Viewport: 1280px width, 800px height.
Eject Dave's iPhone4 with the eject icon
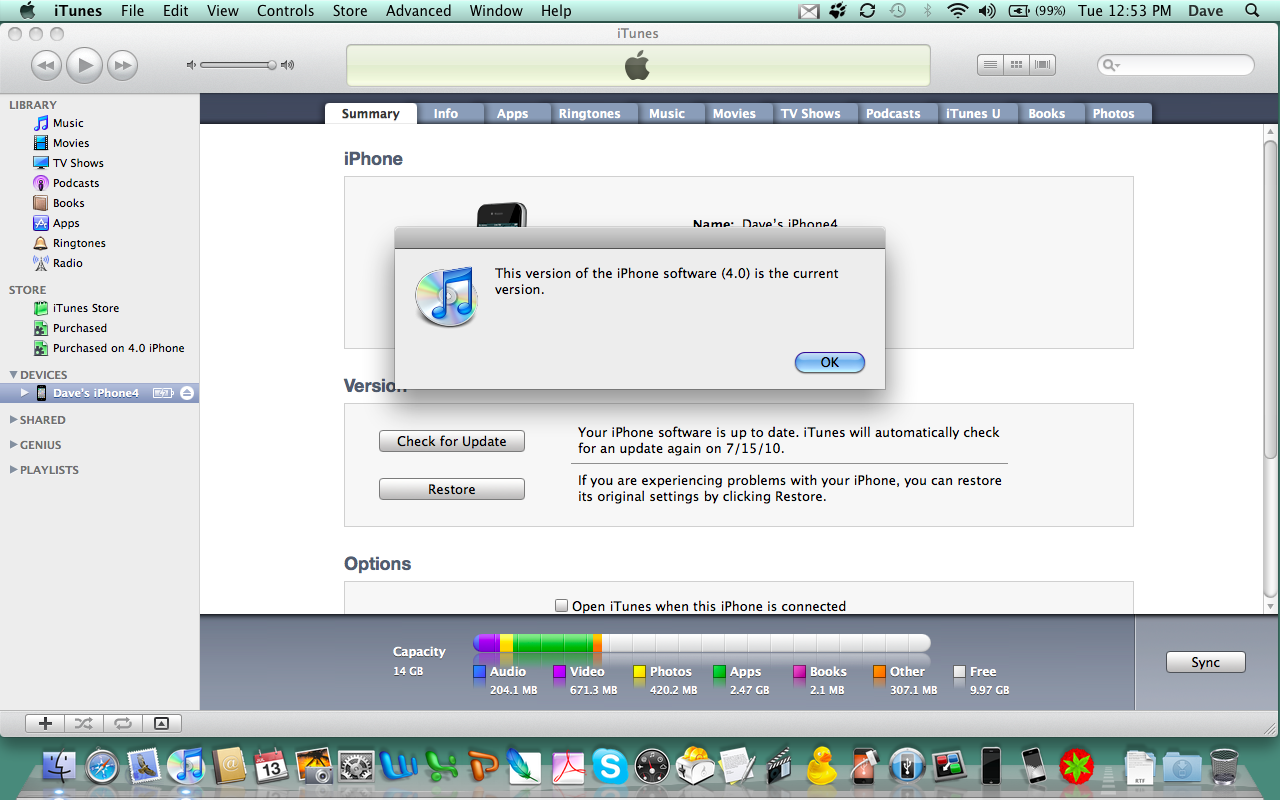click(x=187, y=393)
